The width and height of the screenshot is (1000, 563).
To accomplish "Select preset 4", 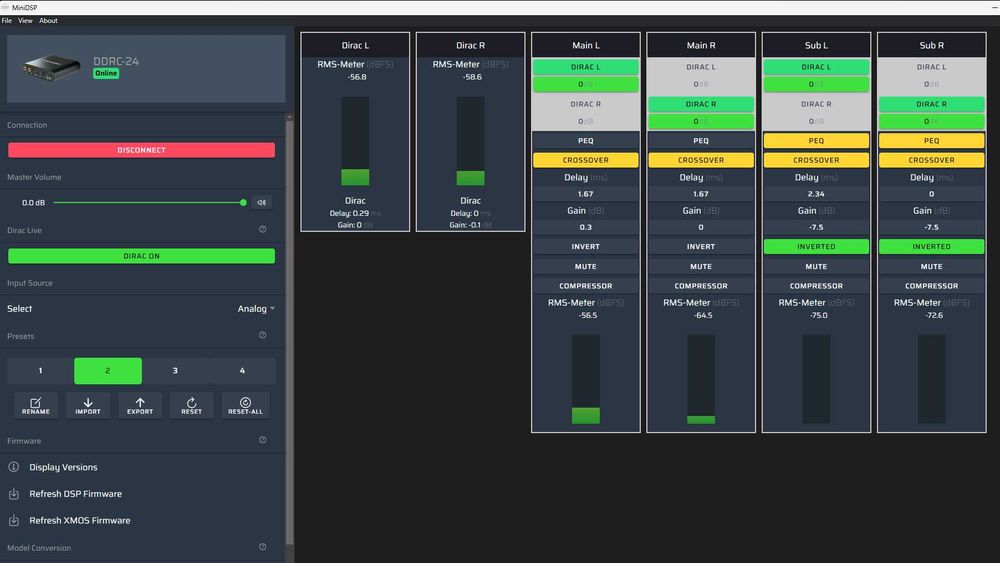I will click(242, 370).
